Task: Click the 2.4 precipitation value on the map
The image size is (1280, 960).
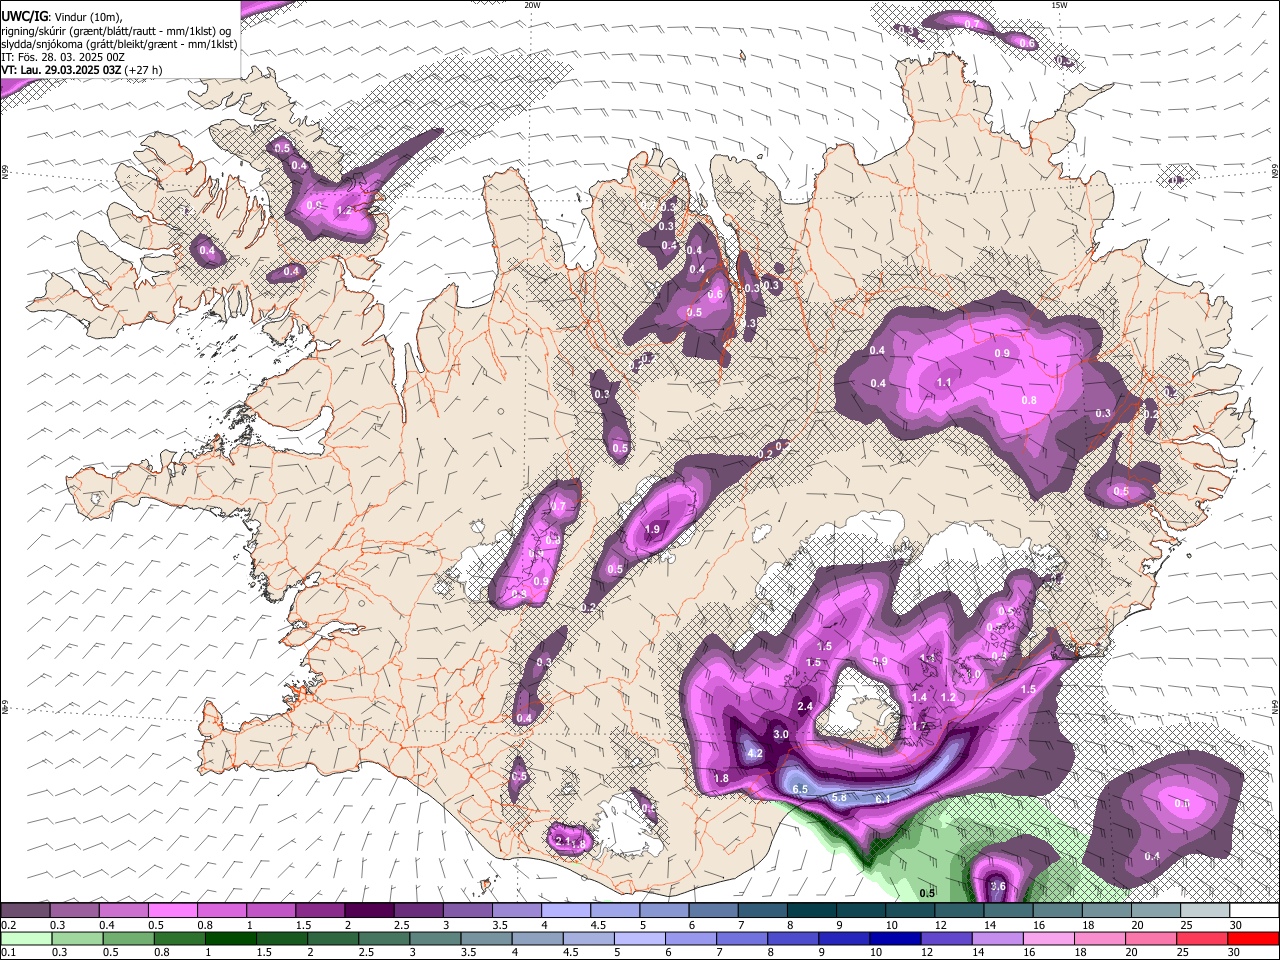Action: click(x=805, y=706)
